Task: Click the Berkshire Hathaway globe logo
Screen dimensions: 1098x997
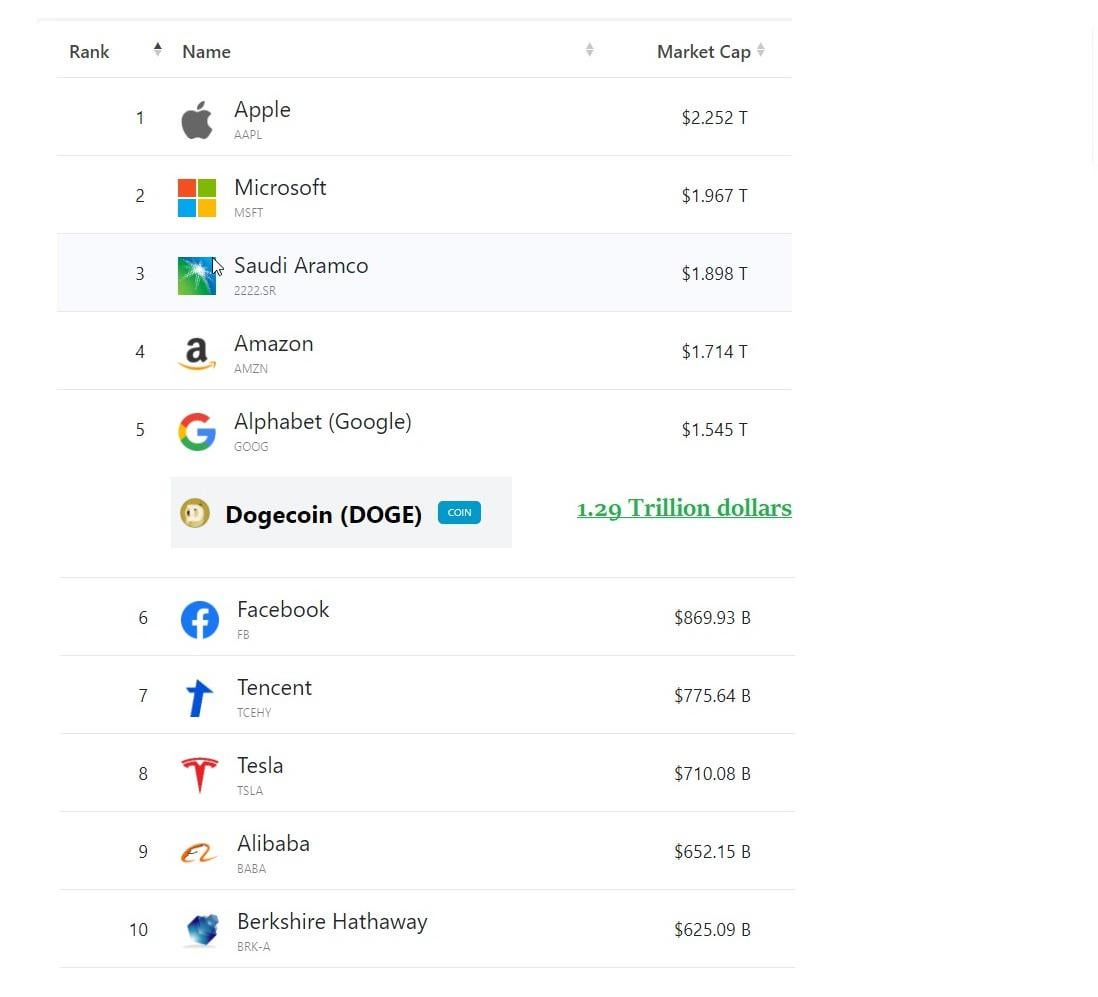Action: [202, 929]
